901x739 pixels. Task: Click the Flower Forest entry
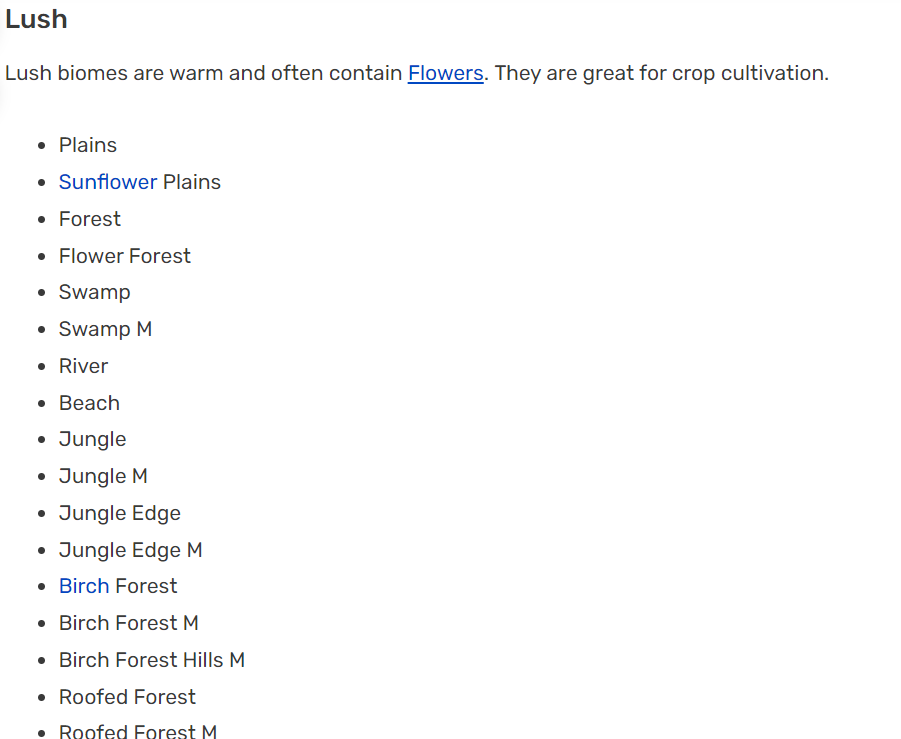(125, 256)
